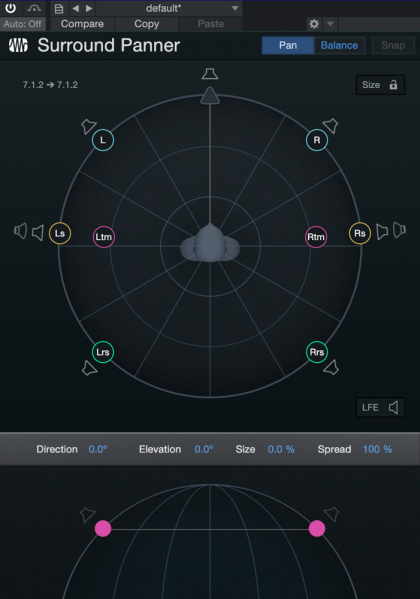Select the Rtm channel node
This screenshot has width=420, height=599.
[x=316, y=237]
